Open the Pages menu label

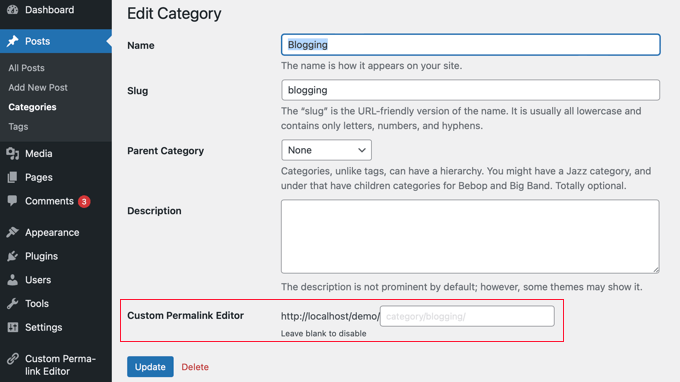(x=39, y=177)
